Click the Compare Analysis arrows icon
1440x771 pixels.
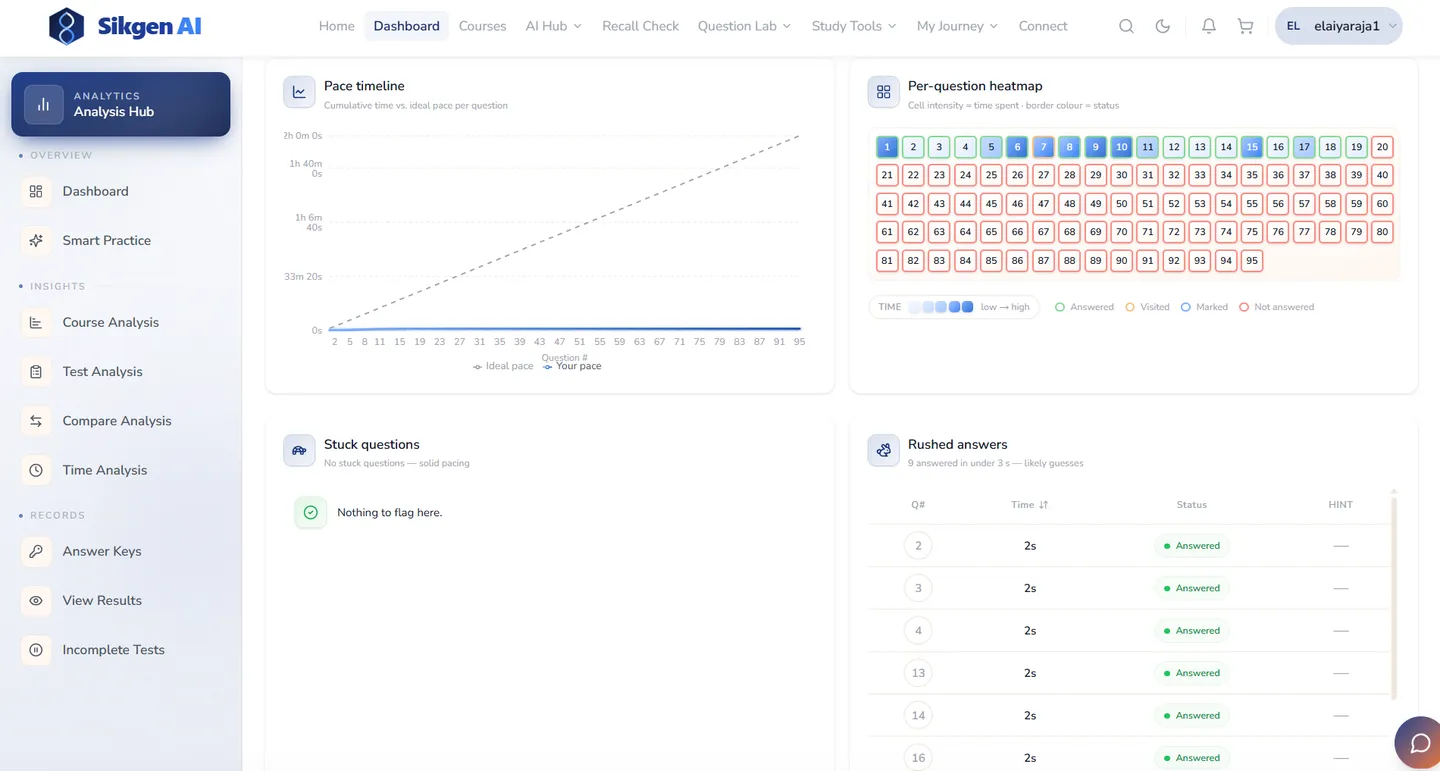pyautogui.click(x=36, y=421)
